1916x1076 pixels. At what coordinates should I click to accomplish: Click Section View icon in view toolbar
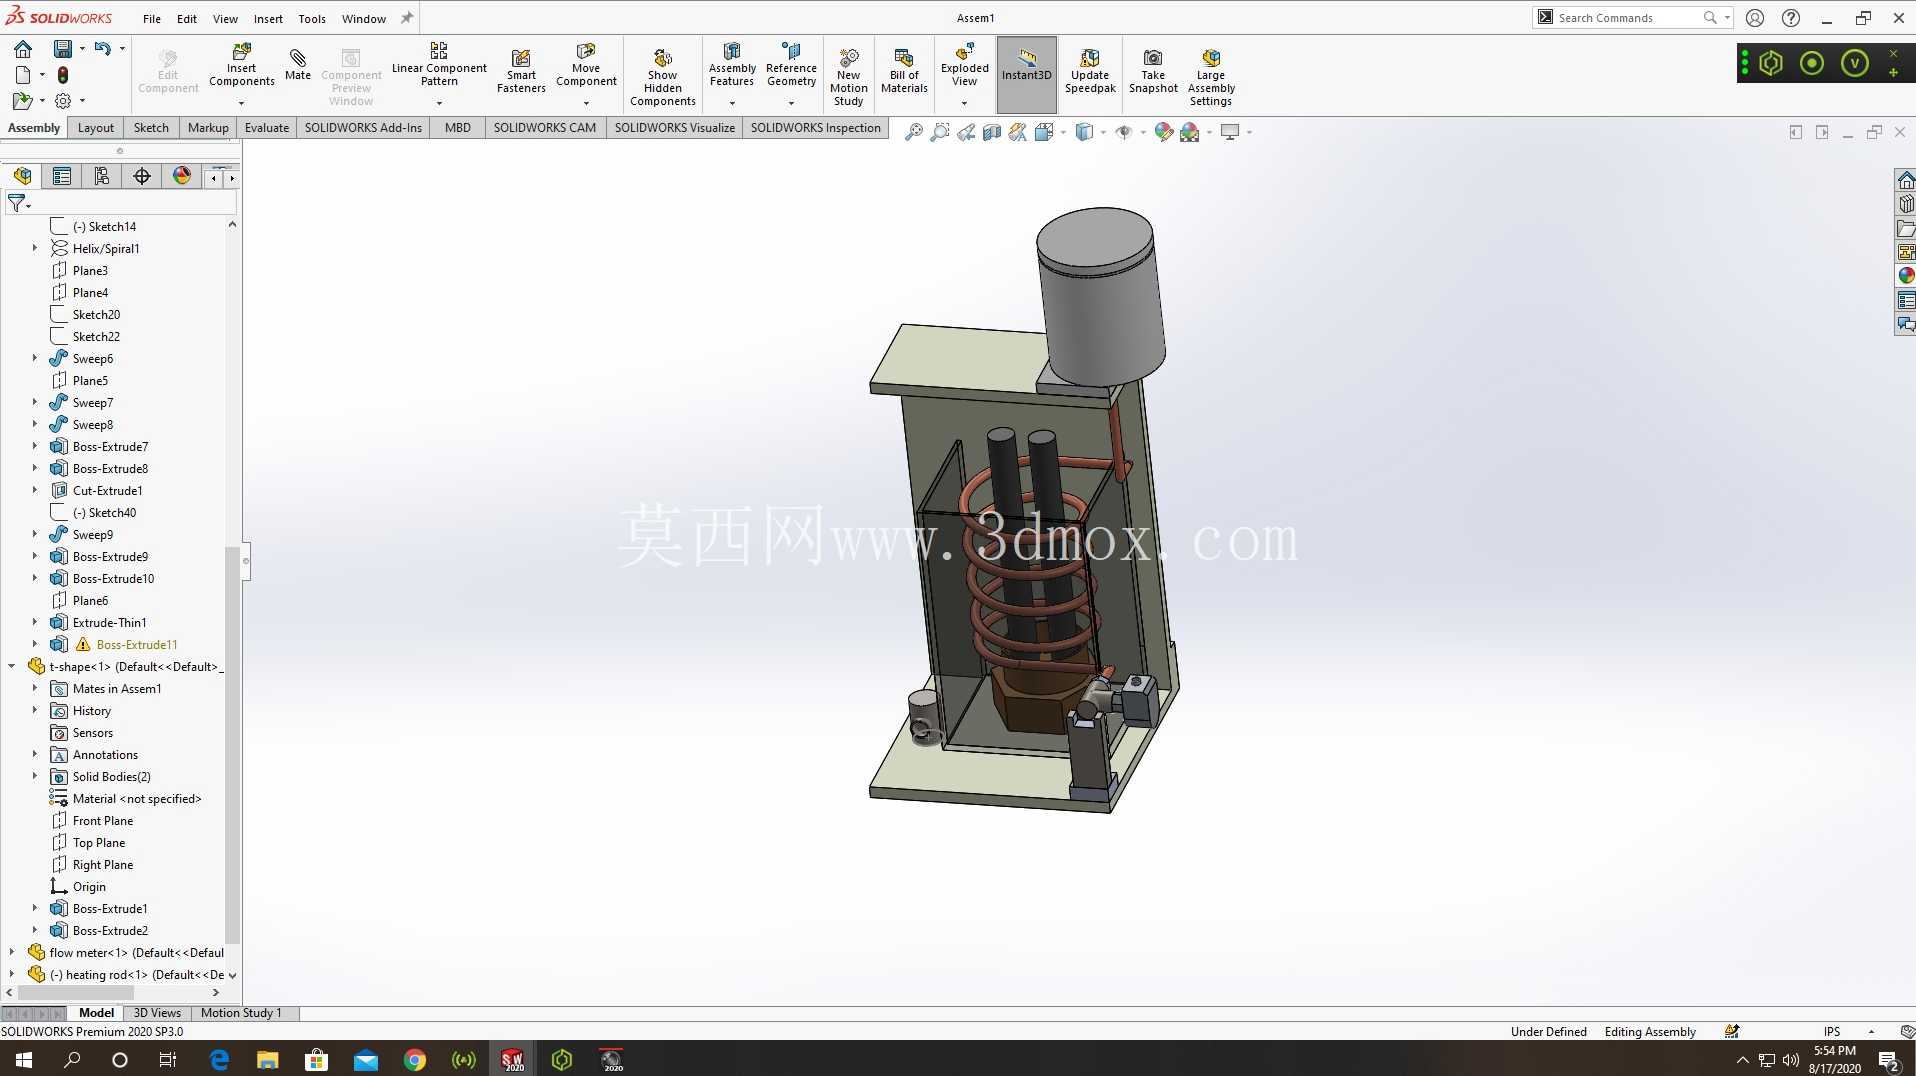991,132
